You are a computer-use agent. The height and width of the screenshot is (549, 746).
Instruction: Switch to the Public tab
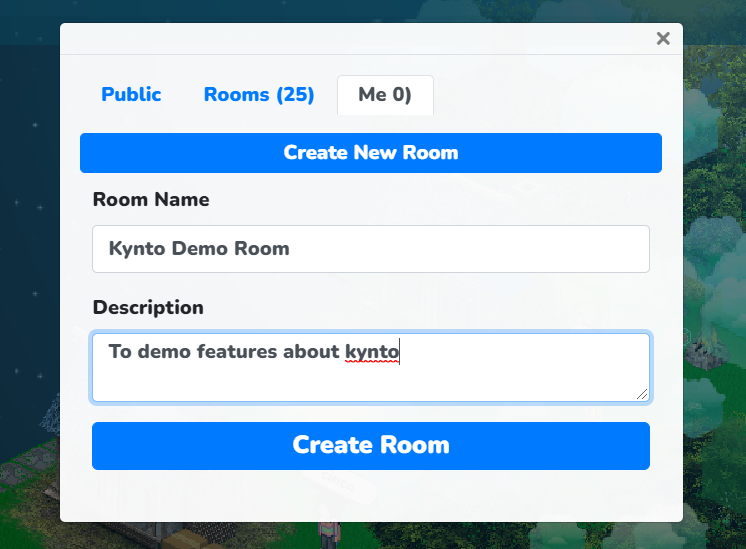tap(131, 95)
